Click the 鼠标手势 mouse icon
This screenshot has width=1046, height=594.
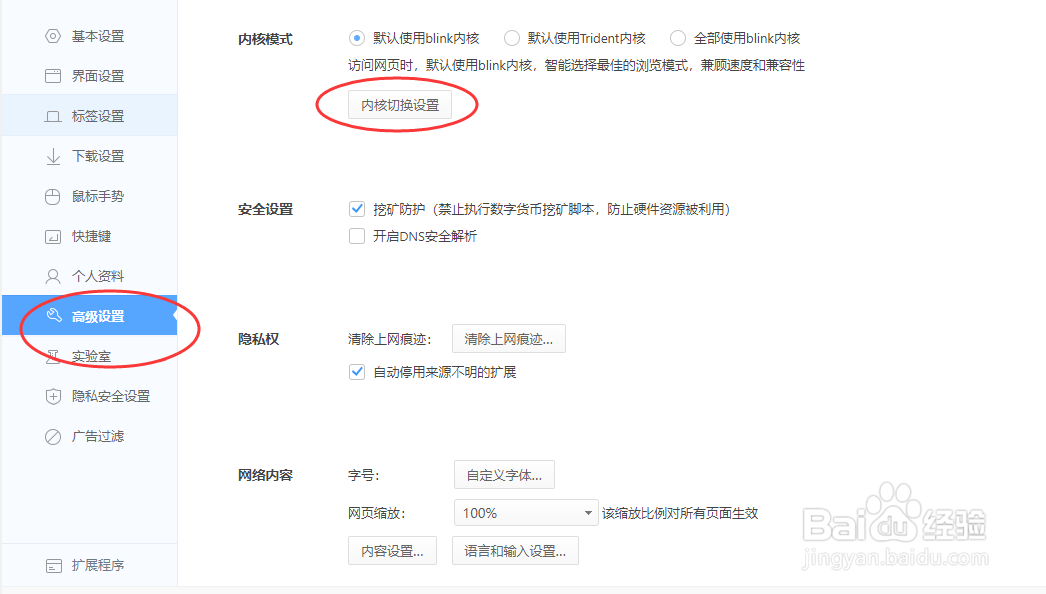tap(53, 196)
